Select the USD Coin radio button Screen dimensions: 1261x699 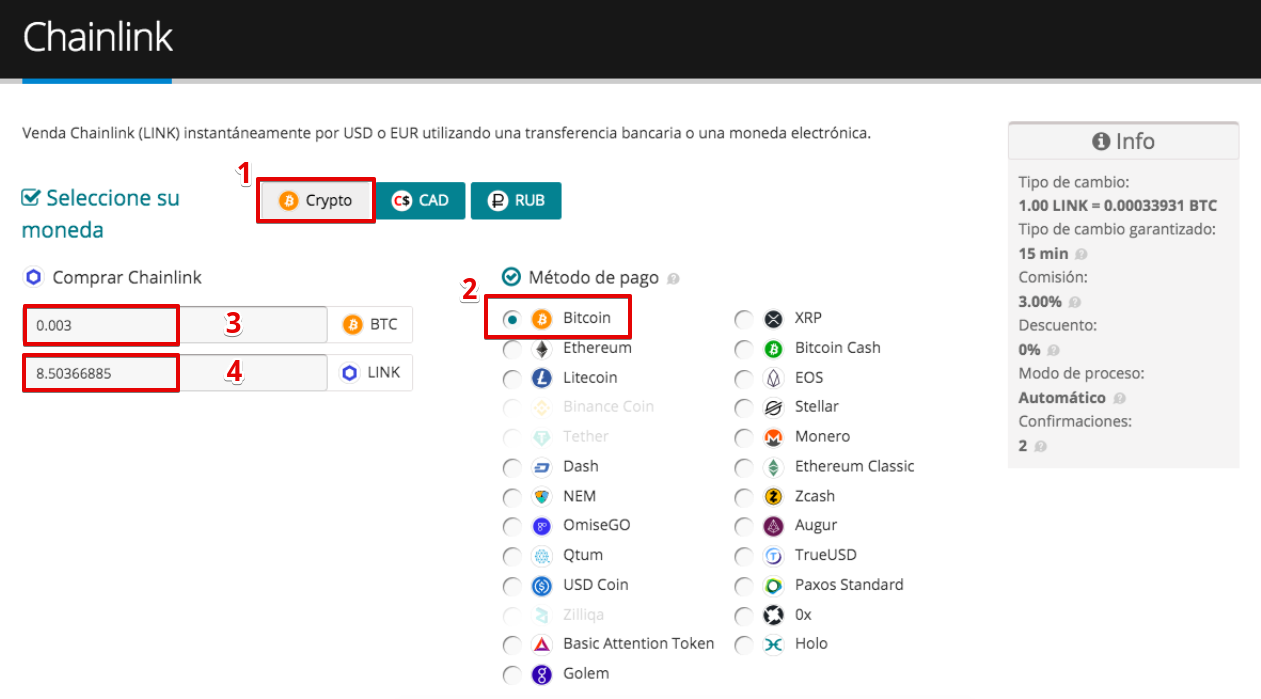512,586
